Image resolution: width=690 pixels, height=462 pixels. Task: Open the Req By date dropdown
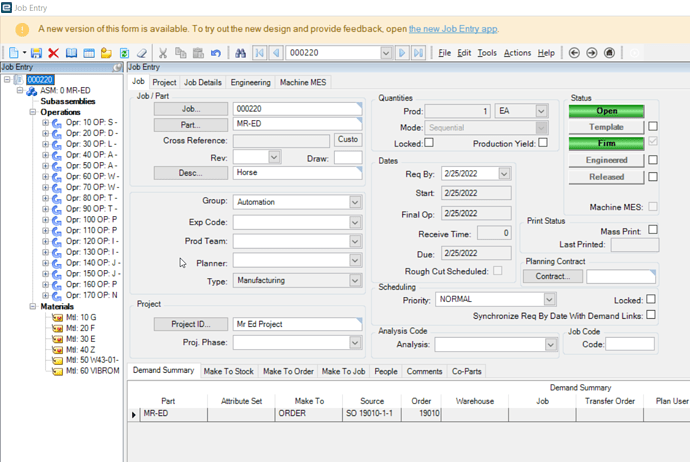point(504,174)
